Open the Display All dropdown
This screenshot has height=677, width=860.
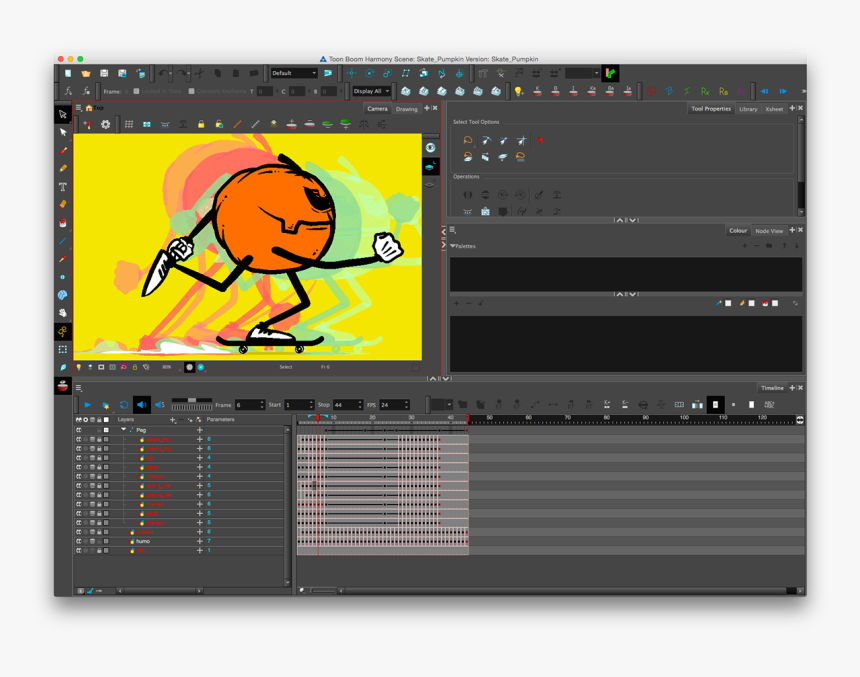click(x=371, y=91)
